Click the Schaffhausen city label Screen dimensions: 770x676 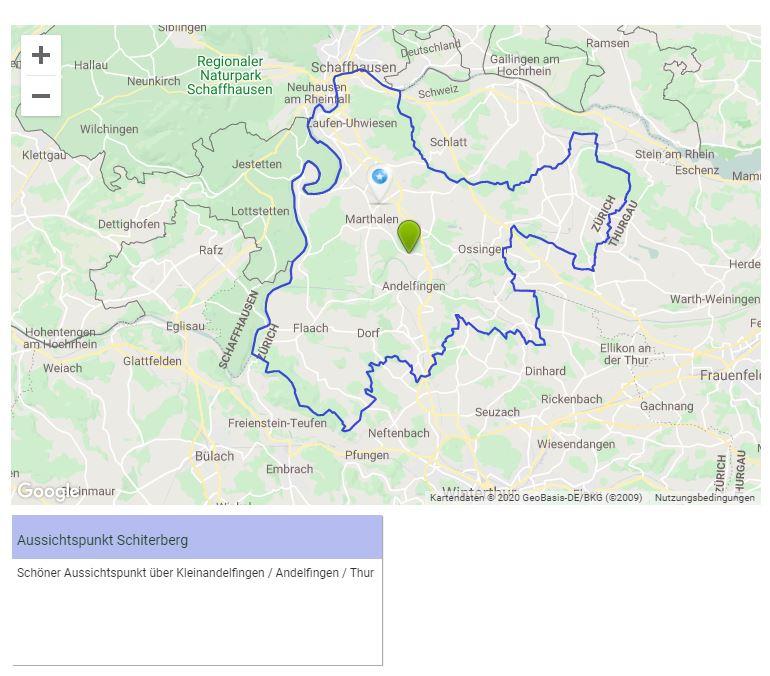(354, 67)
